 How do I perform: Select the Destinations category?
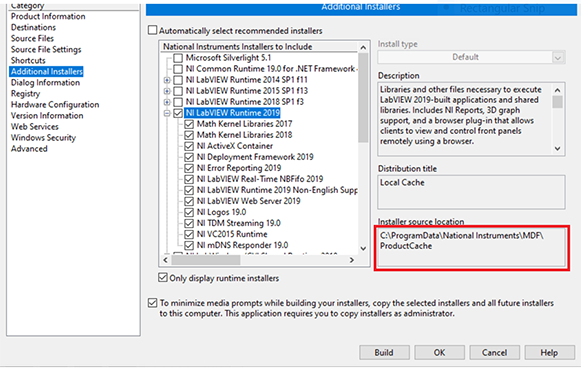[33, 27]
